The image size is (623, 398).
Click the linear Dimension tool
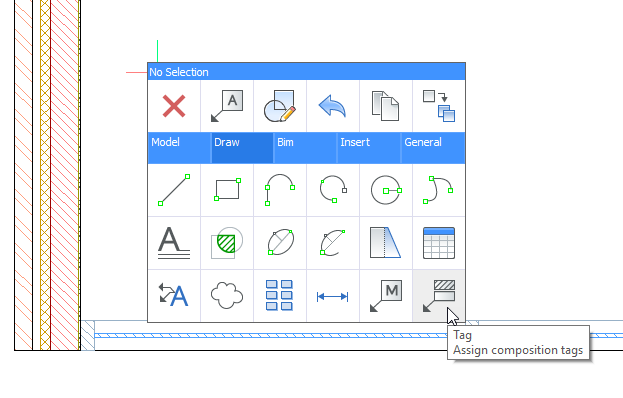(x=333, y=297)
